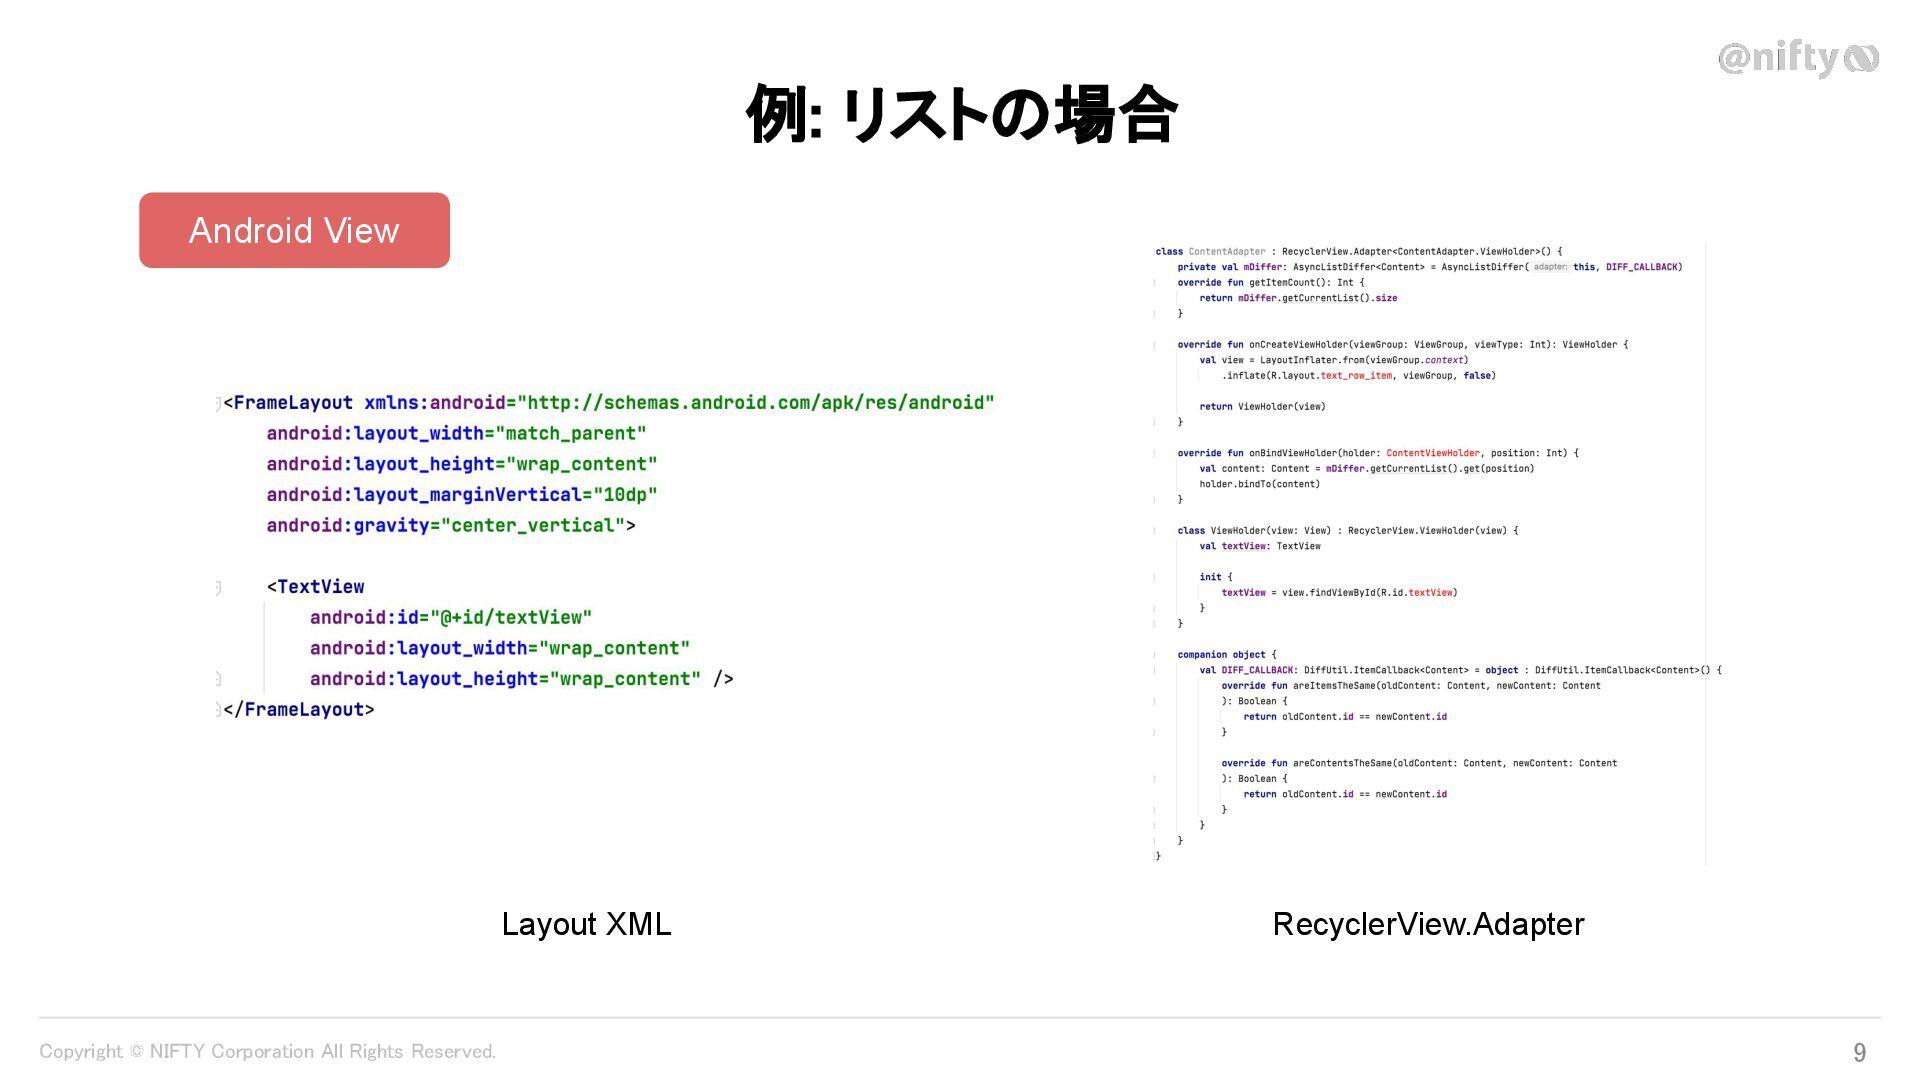Select android:layout_marginVertical="10dp" line

(x=461, y=495)
